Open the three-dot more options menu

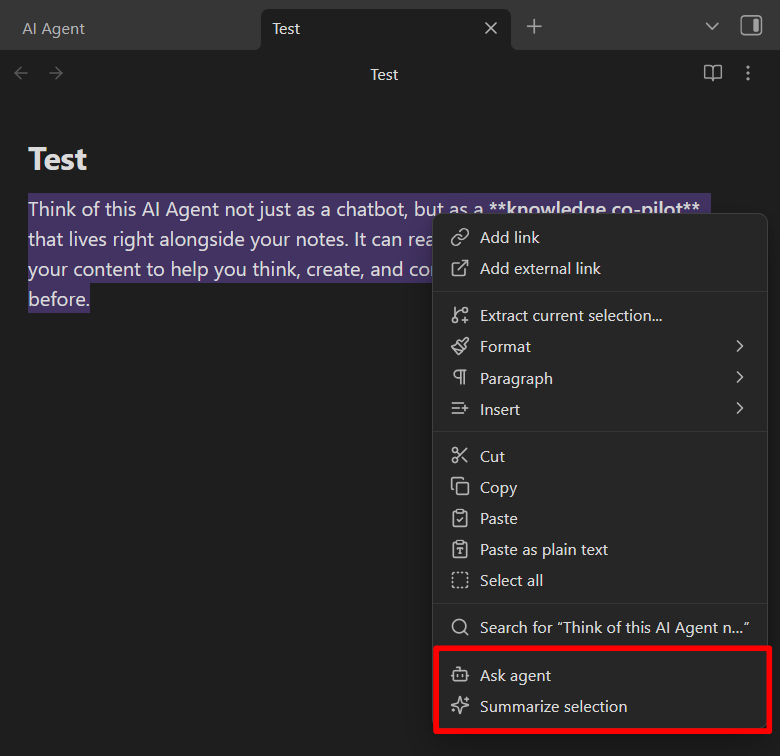tap(748, 74)
